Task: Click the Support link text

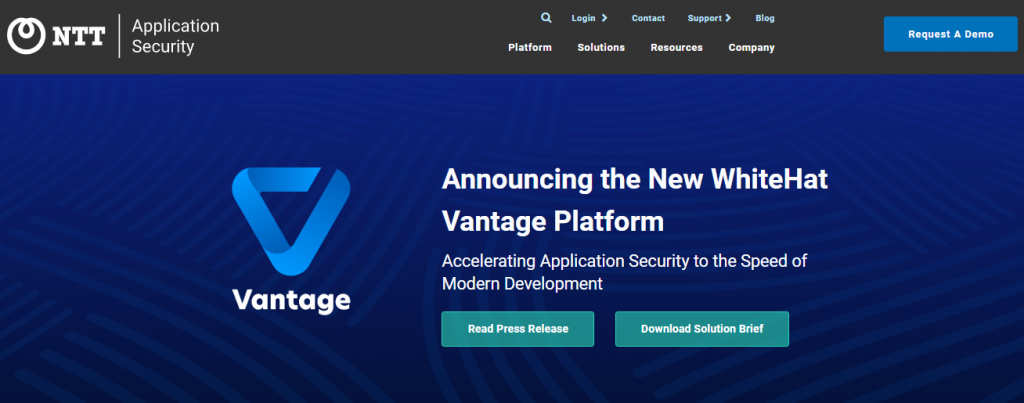Action: click(x=704, y=18)
